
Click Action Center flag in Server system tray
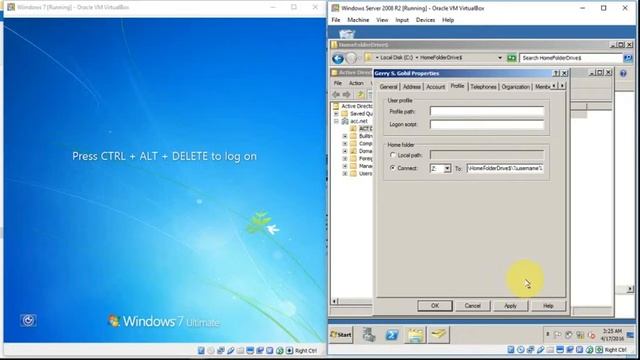pyautogui.click(x=558, y=335)
